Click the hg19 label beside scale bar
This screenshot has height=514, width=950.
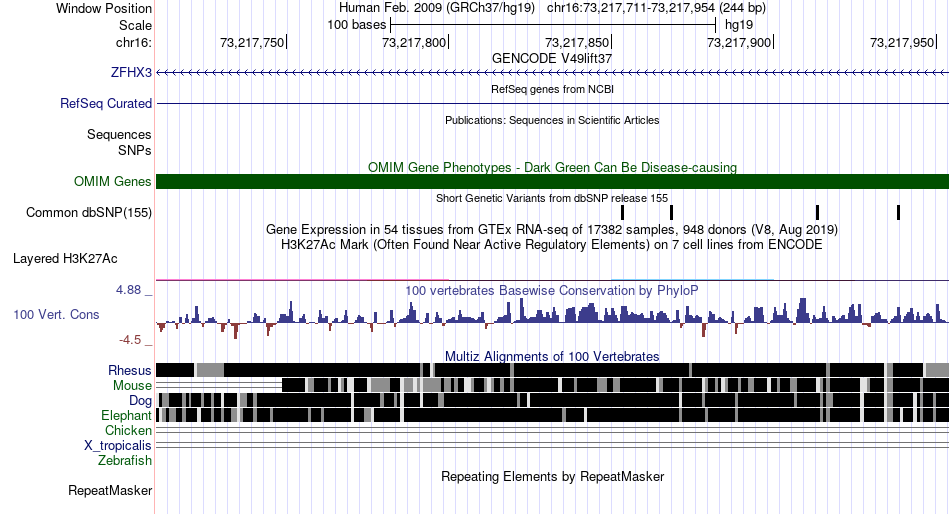click(x=739, y=25)
